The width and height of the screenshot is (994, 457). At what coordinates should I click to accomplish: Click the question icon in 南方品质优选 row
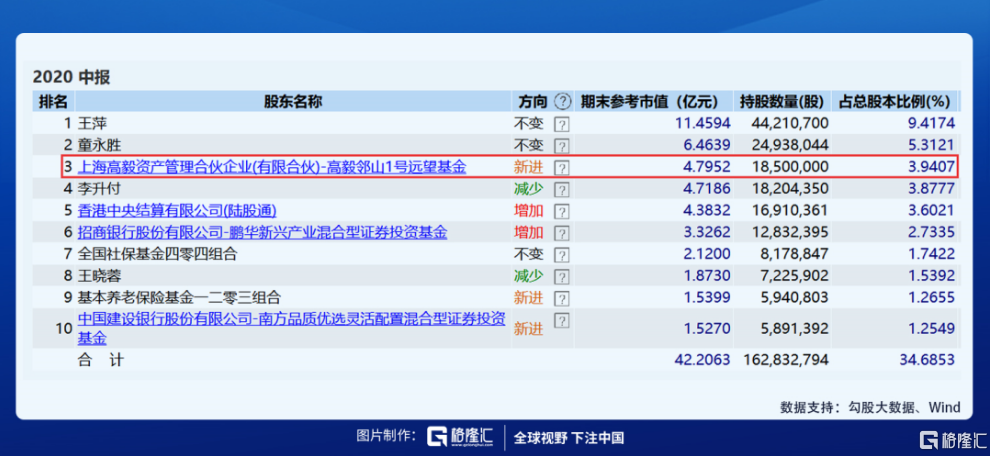pyautogui.click(x=562, y=321)
